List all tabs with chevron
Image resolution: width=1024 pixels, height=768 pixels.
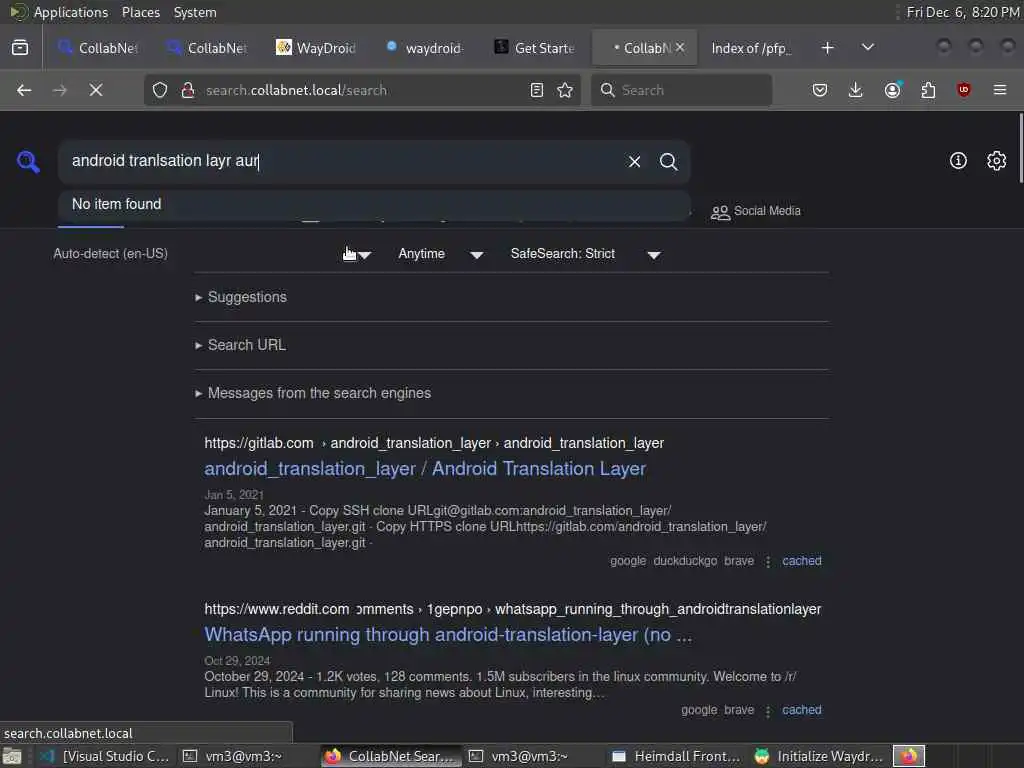(868, 48)
